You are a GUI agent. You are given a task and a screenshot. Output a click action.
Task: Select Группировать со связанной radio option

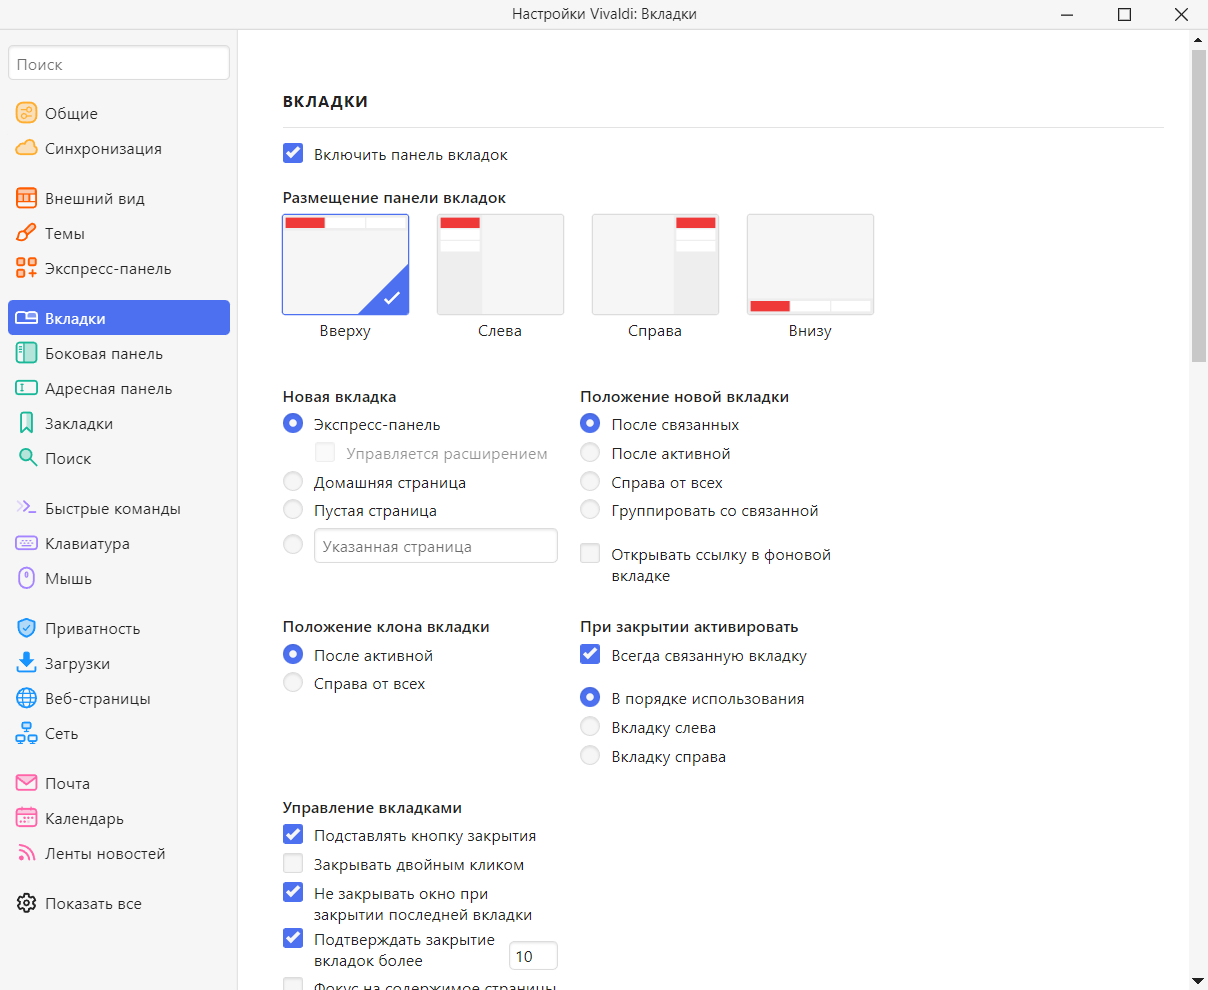[590, 510]
